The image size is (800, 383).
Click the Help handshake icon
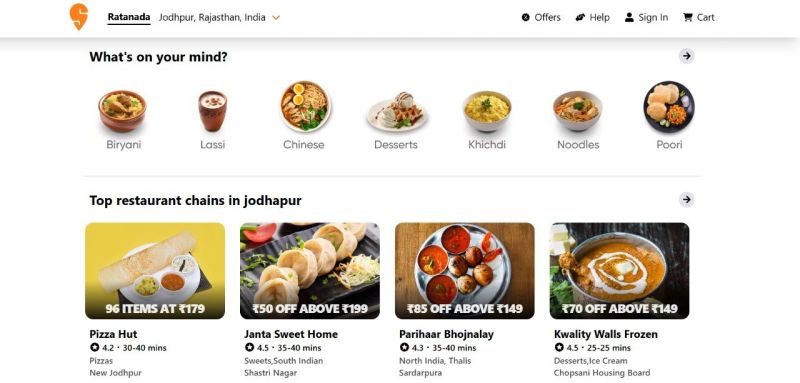[x=580, y=17]
